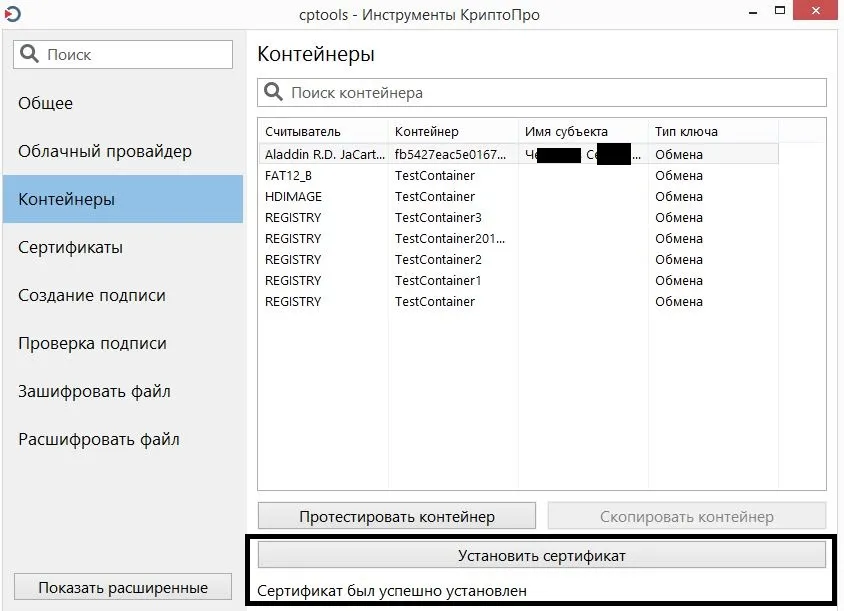Select the TestContainer2 row
The height and width of the screenshot is (611, 844).
coord(518,259)
